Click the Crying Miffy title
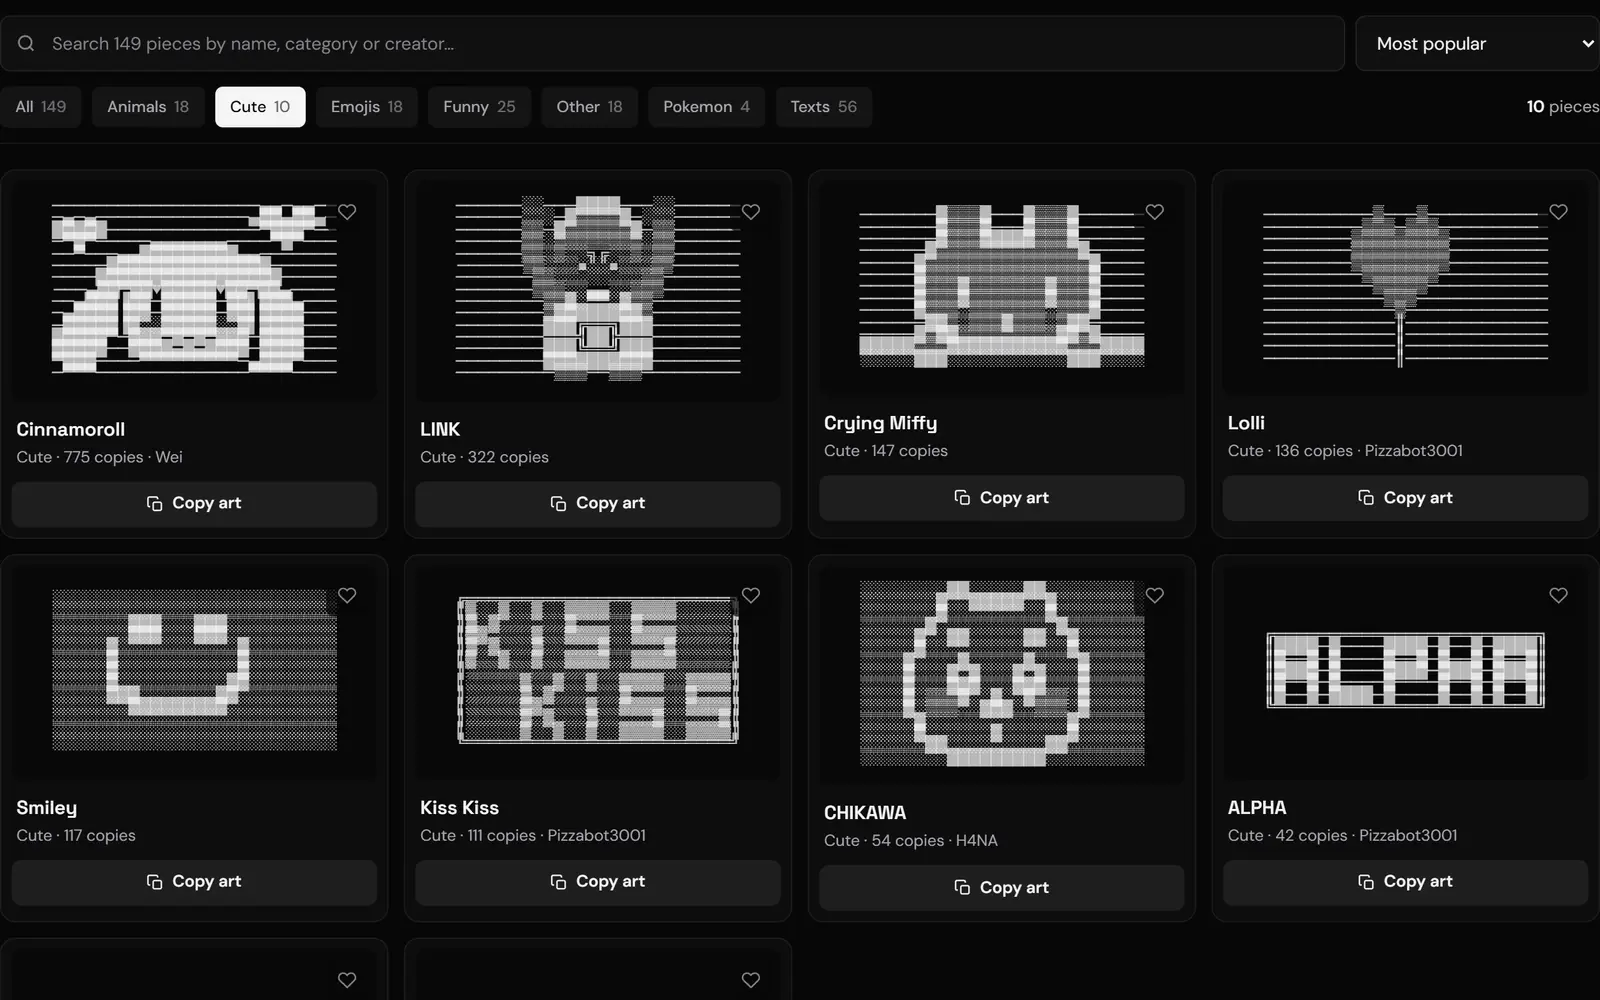The width and height of the screenshot is (1600, 1000). pyautogui.click(x=880, y=423)
